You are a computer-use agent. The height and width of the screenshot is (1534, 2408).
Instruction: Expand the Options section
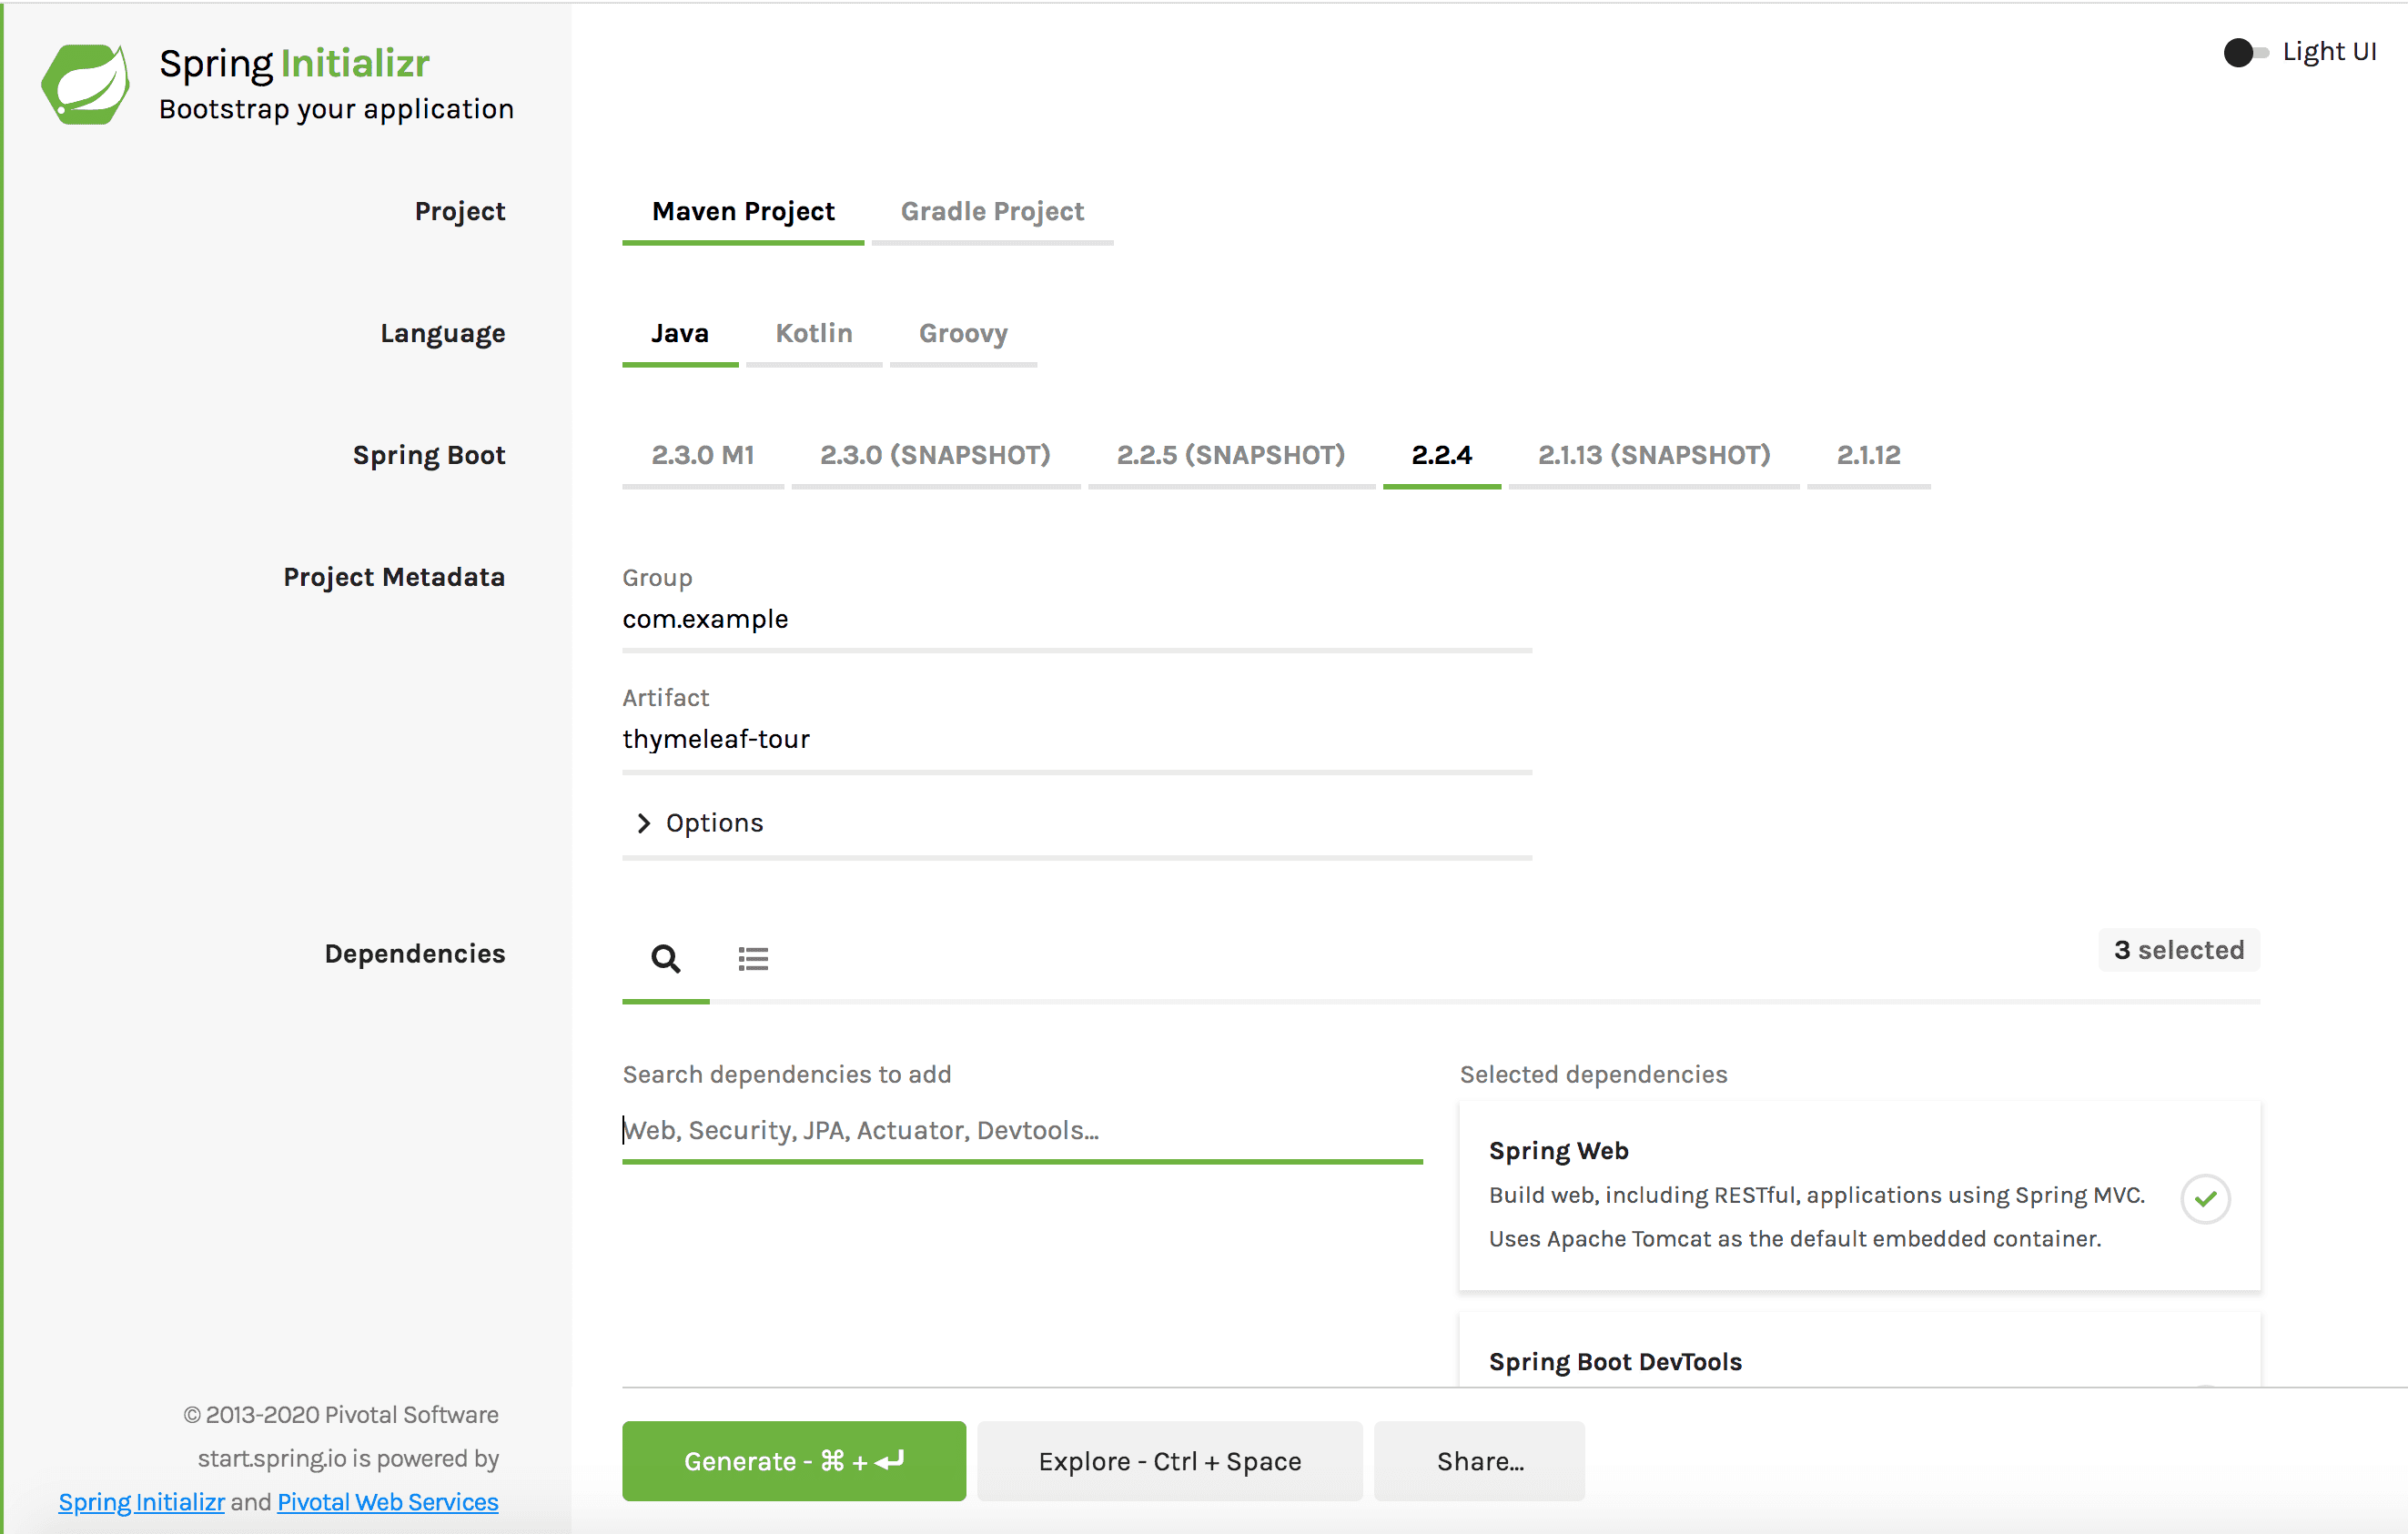714,822
